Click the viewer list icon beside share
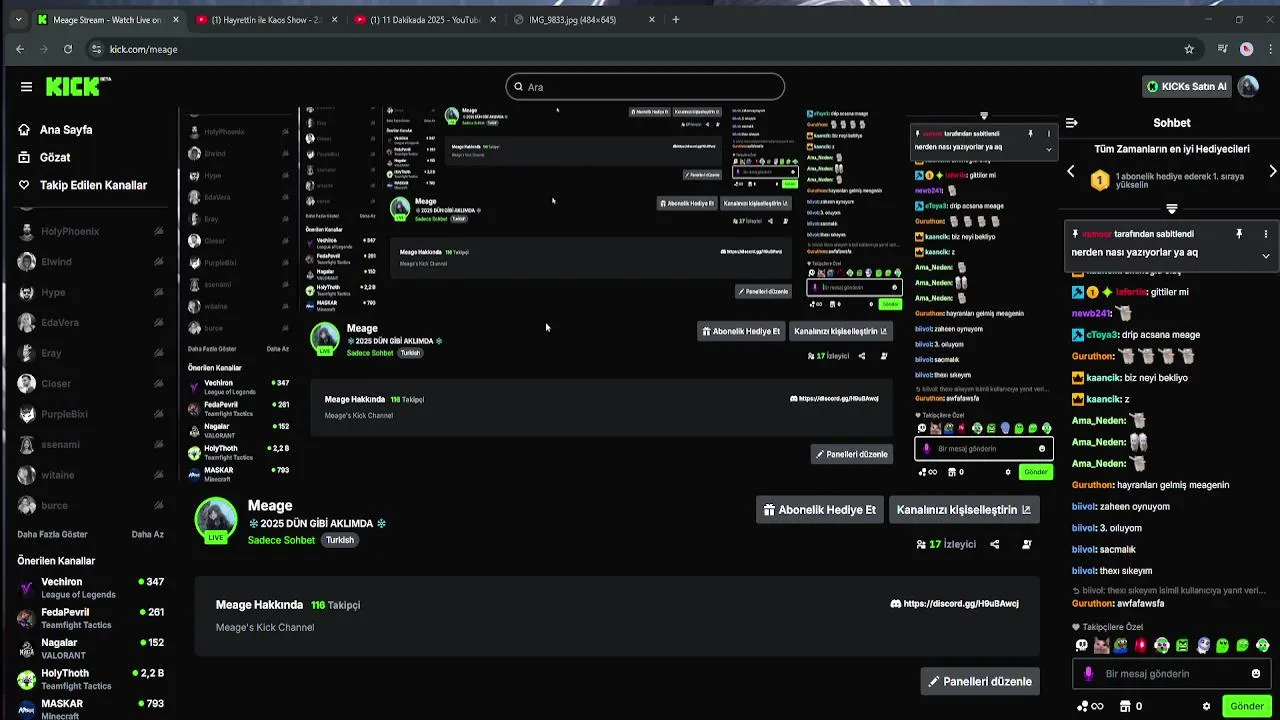This screenshot has width=1280, height=720. [x=1026, y=545]
